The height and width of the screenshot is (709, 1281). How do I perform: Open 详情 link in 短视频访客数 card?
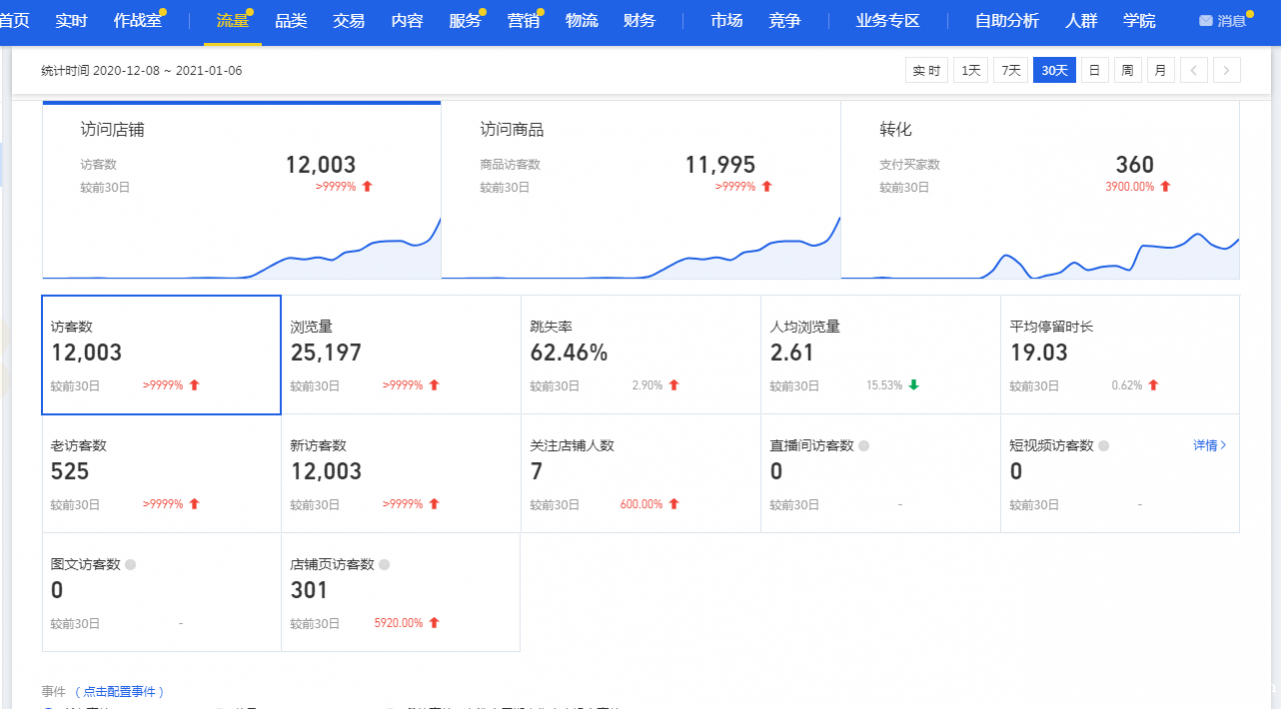click(x=1209, y=445)
